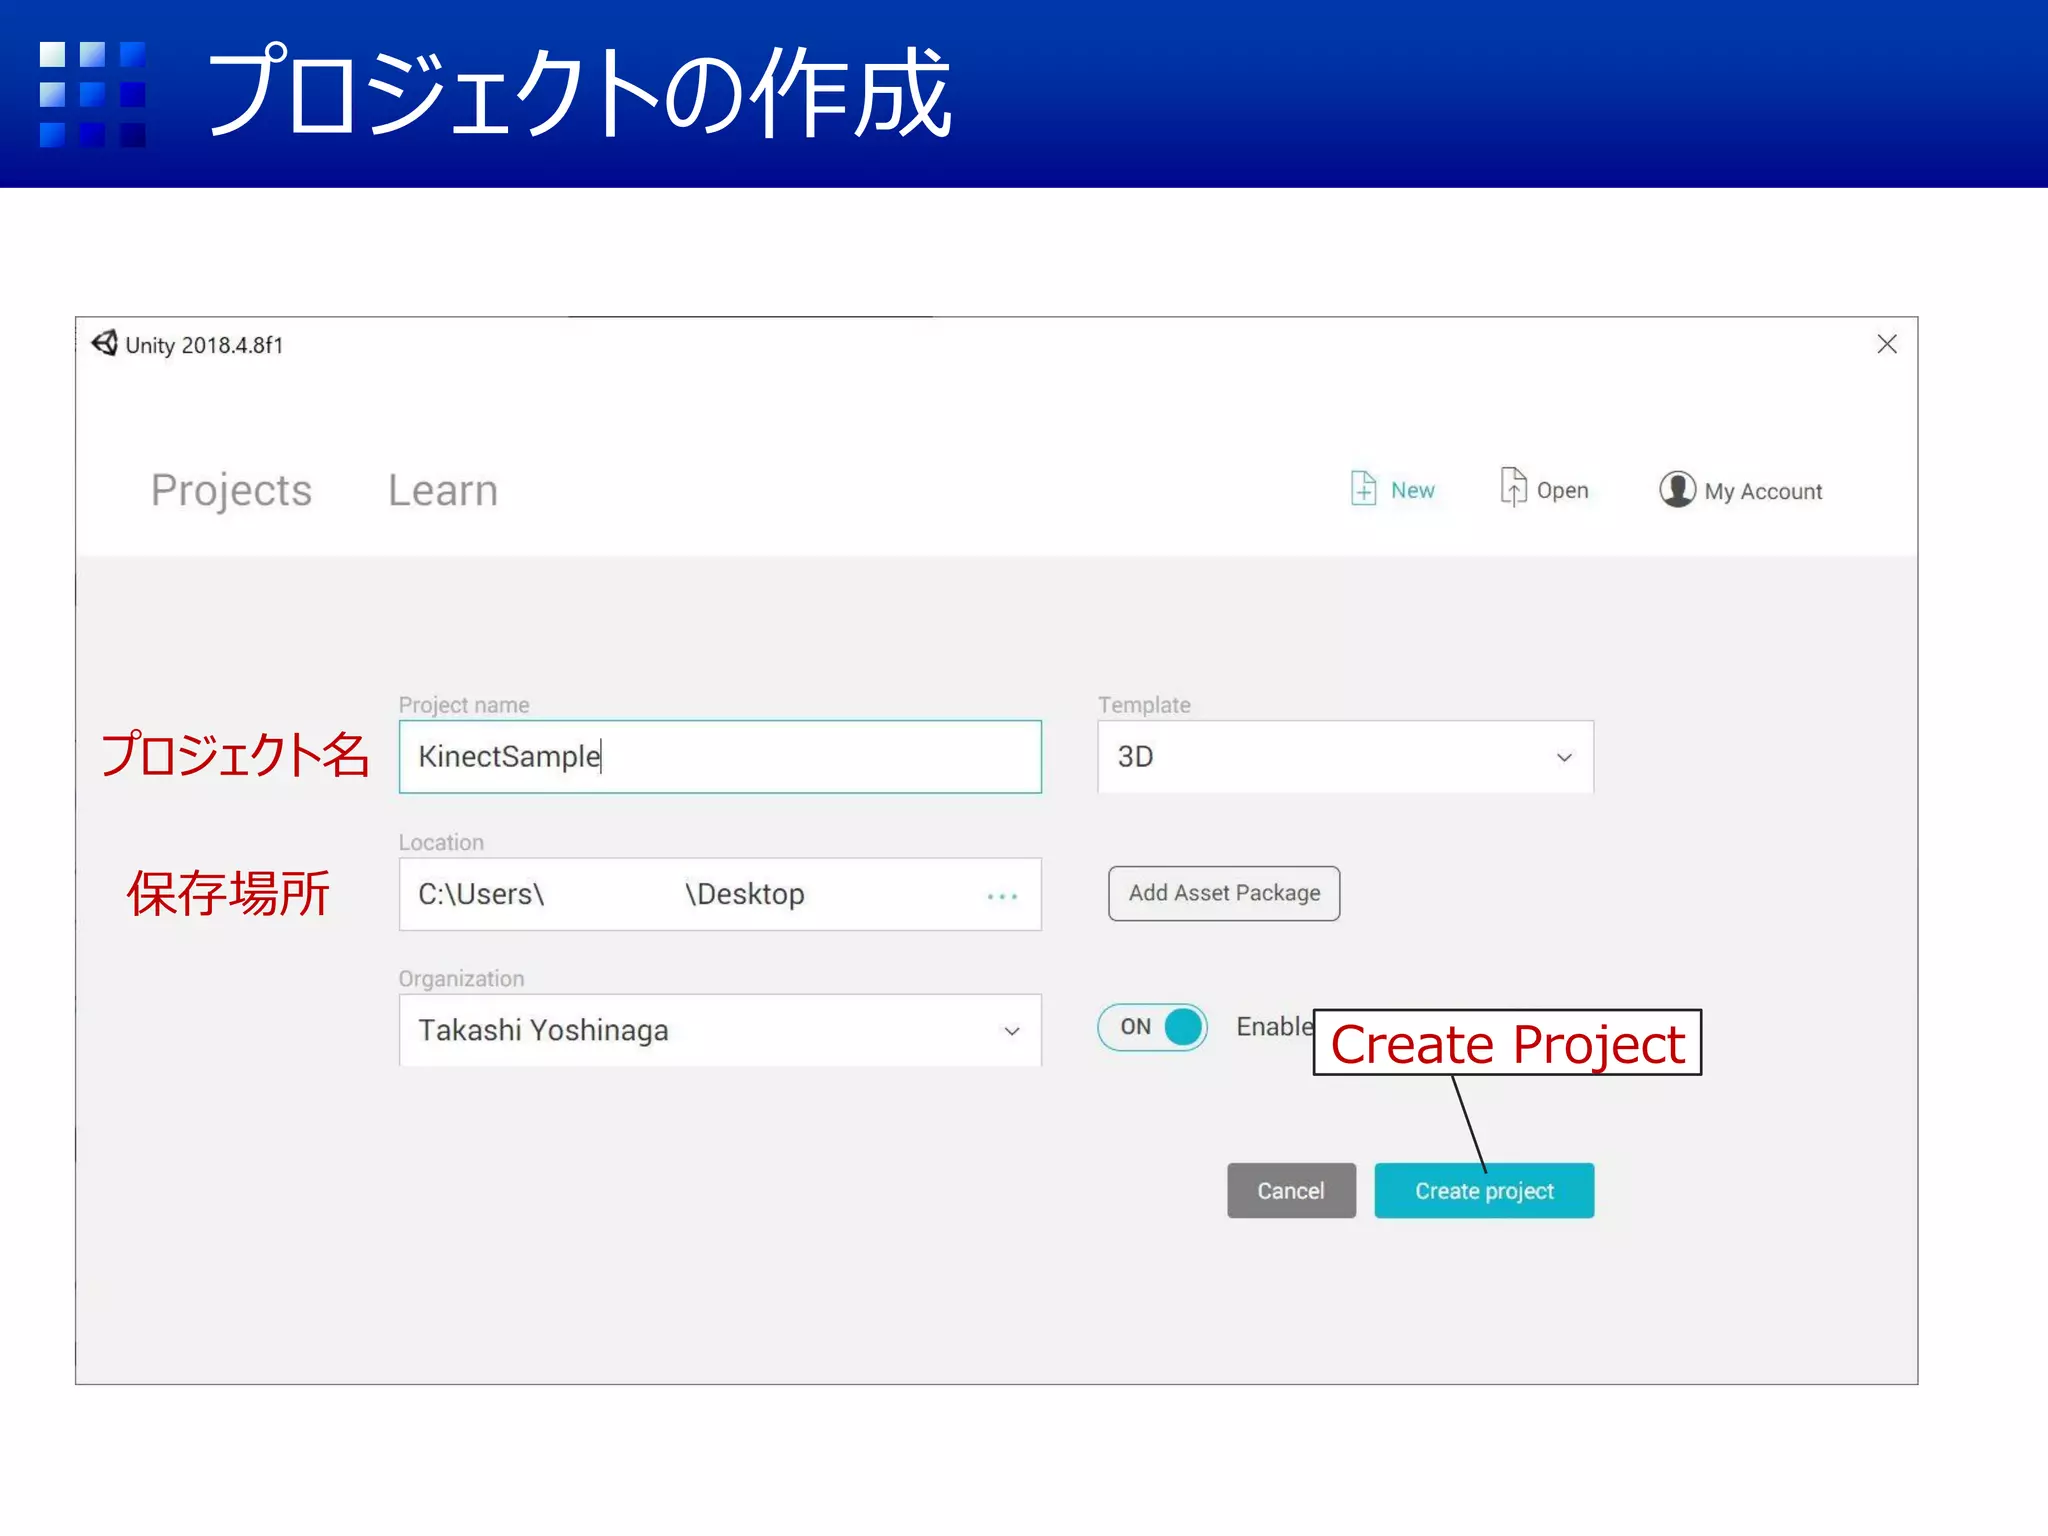Select the New label in header
Viewport: 2048px width, 1536px height.
point(1412,490)
